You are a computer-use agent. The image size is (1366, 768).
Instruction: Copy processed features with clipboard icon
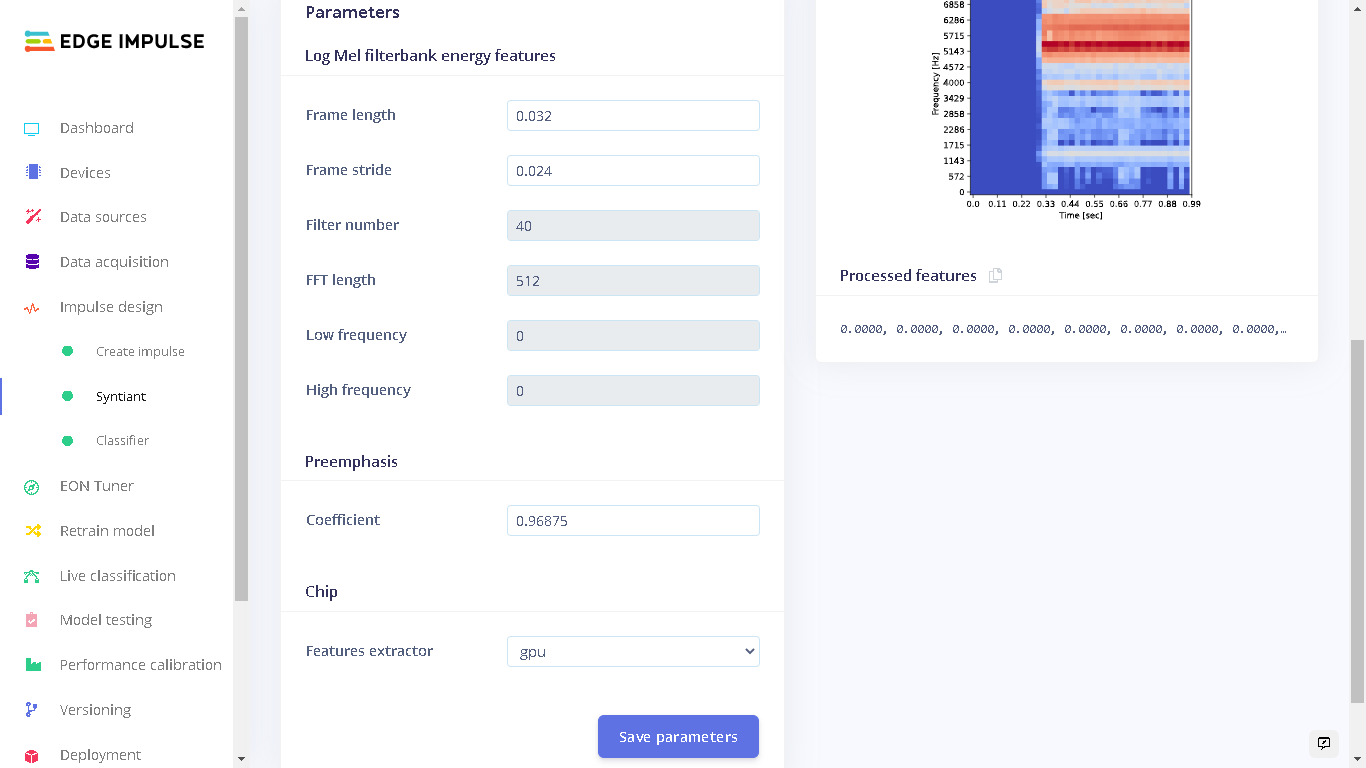[x=995, y=276]
